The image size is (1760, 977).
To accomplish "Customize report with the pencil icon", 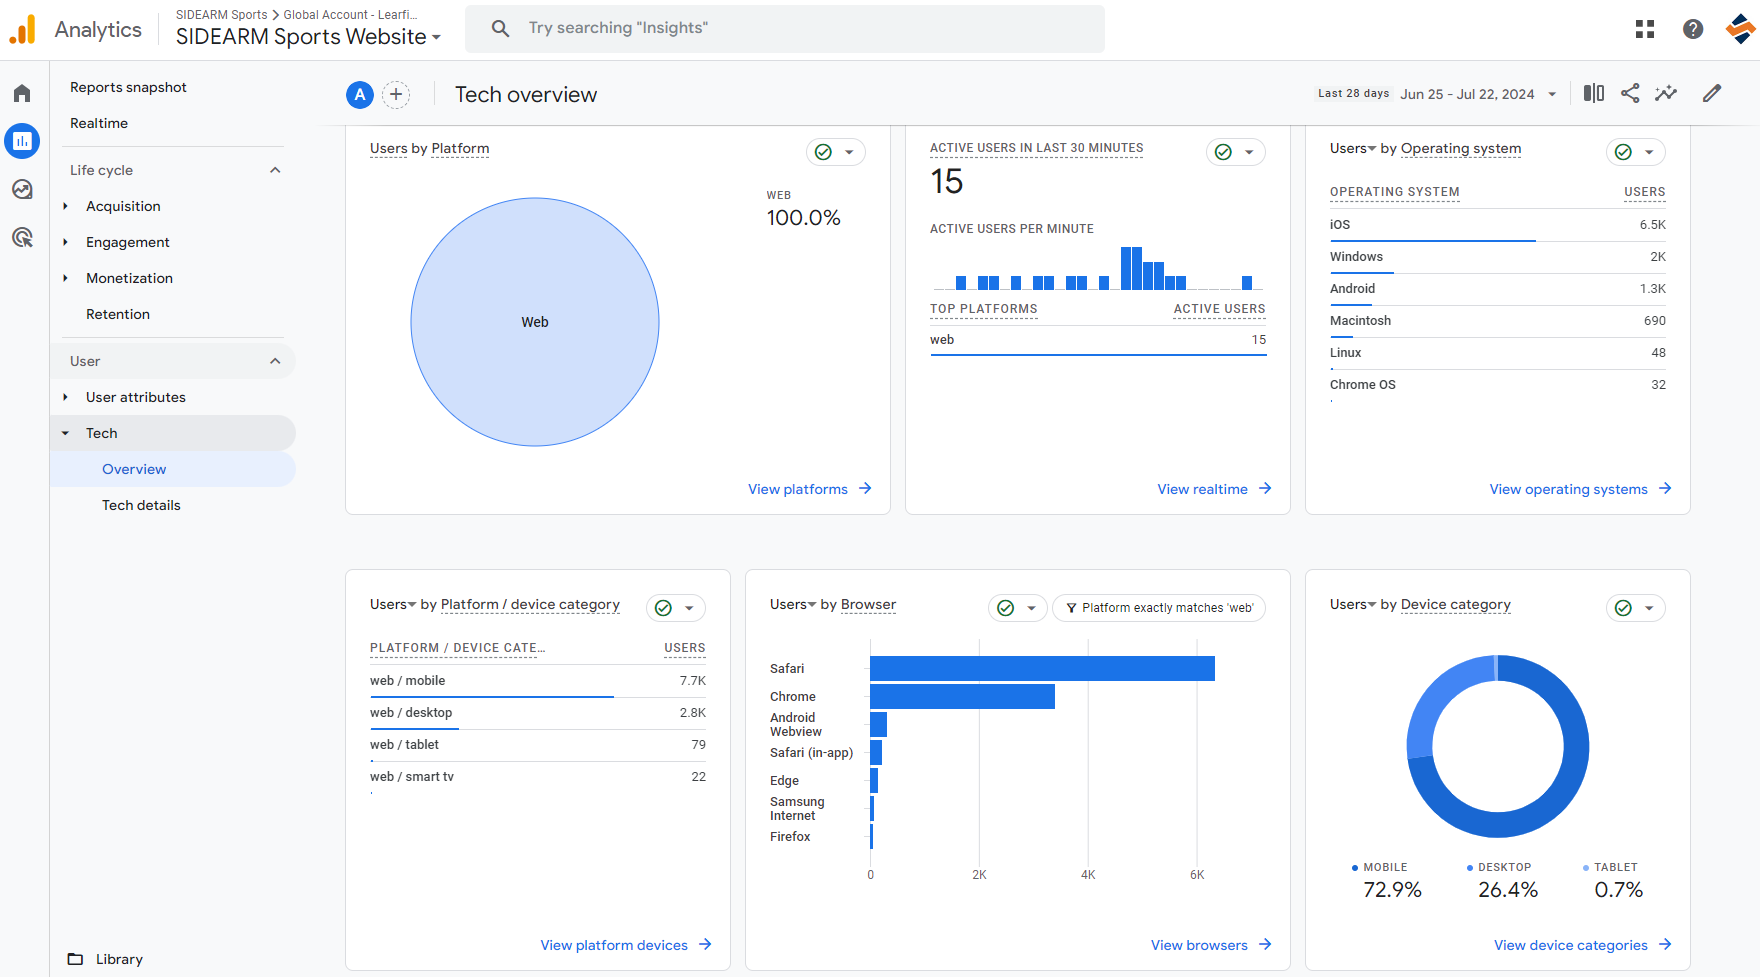I will tap(1712, 93).
